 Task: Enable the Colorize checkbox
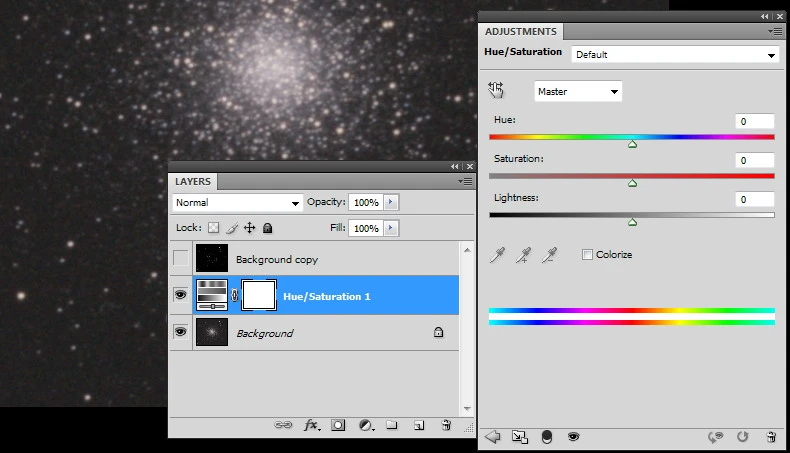(x=587, y=255)
